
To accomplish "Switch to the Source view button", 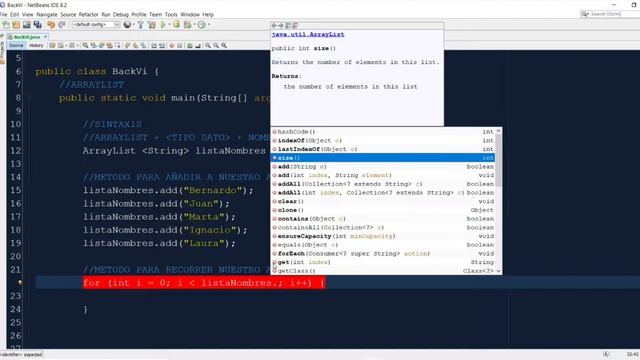I will (16, 45).
